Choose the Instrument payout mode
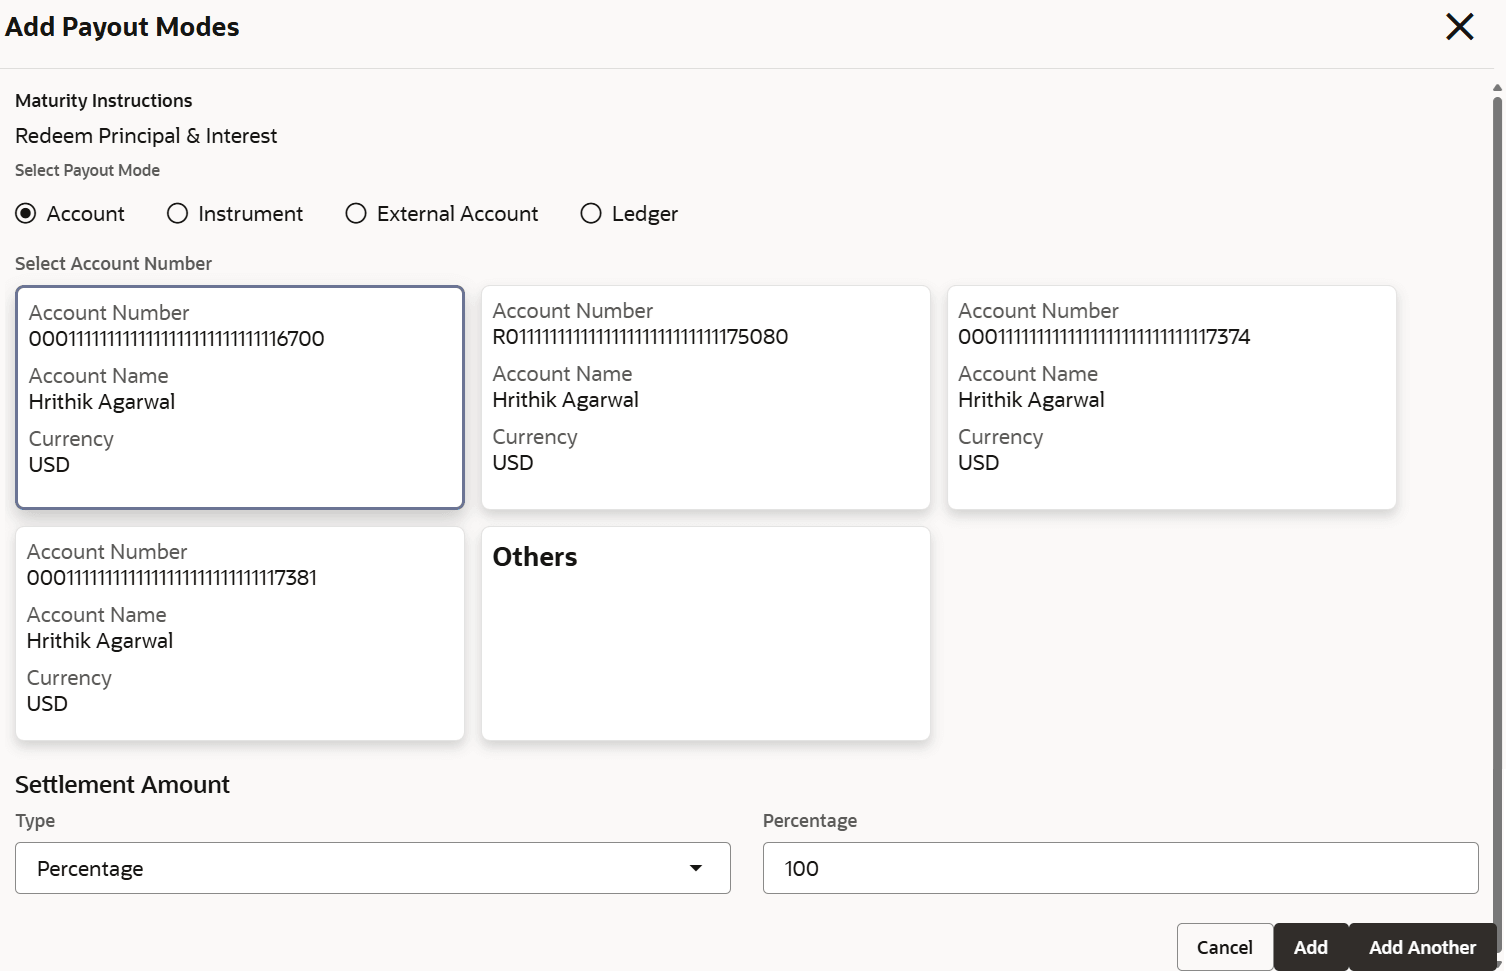This screenshot has height=973, width=1508. 177,214
